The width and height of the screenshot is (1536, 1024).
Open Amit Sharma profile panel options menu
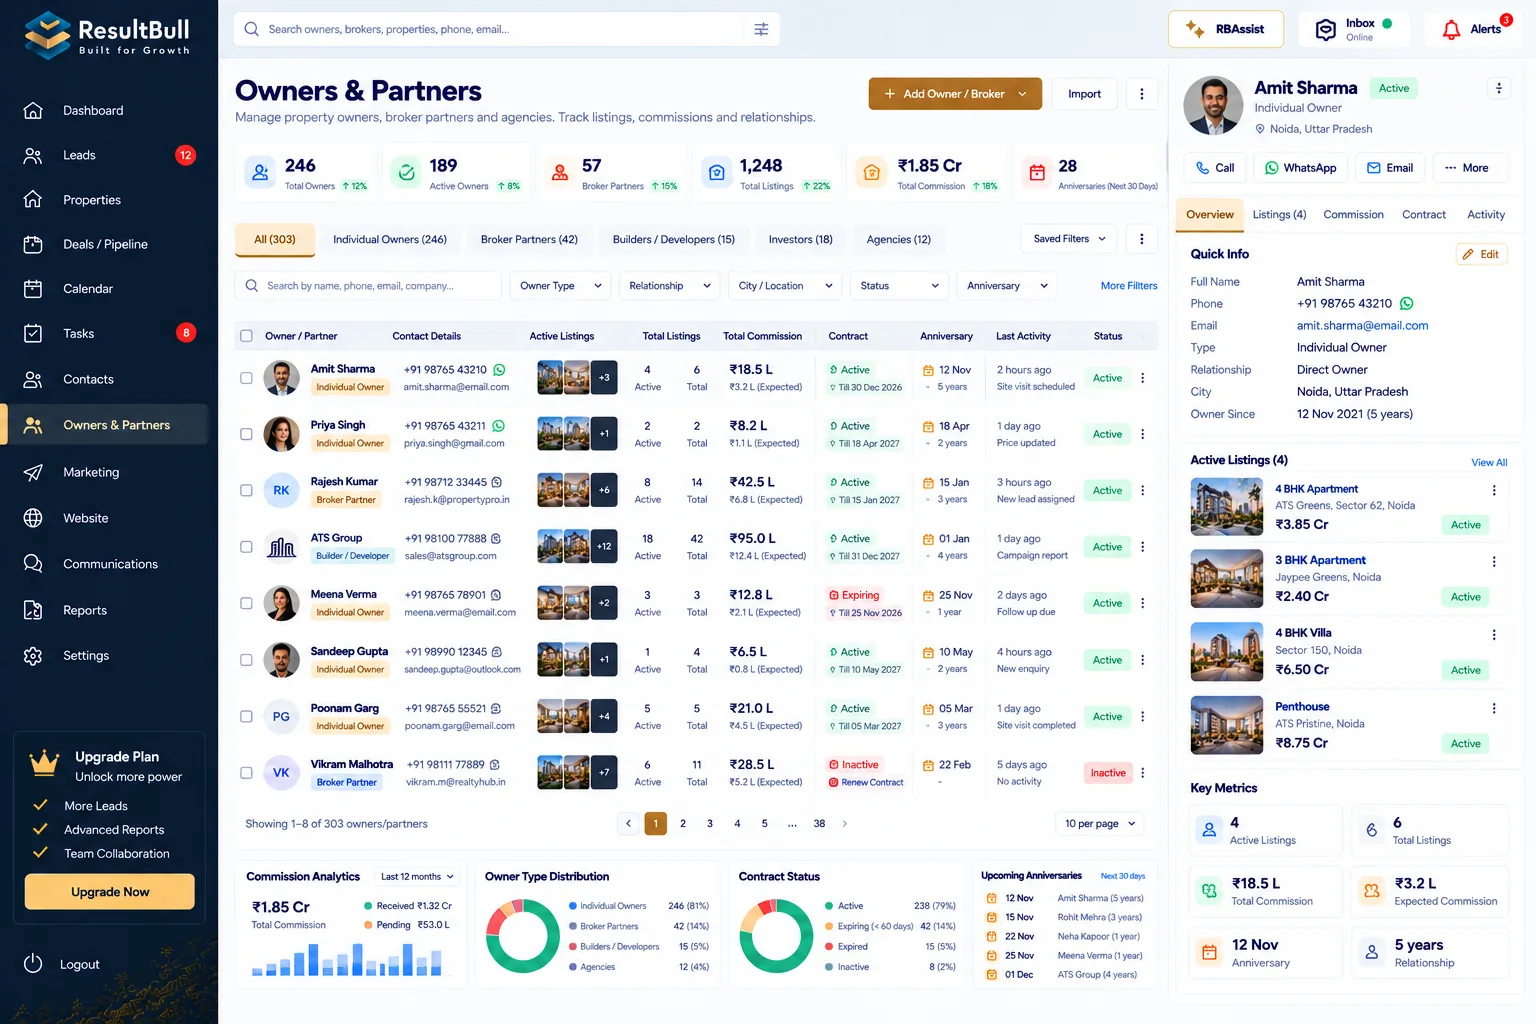1498,88
